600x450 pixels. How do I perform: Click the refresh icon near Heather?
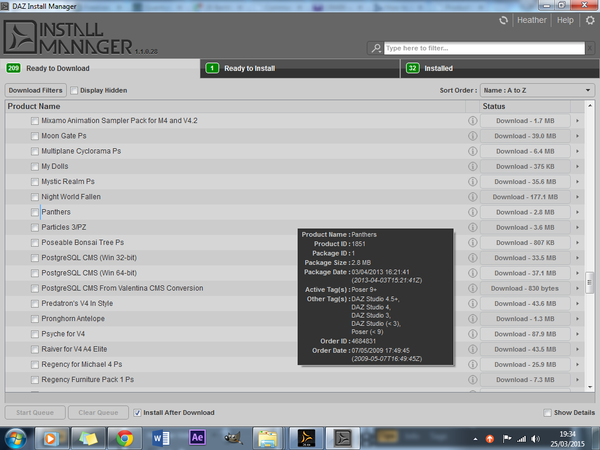503,20
